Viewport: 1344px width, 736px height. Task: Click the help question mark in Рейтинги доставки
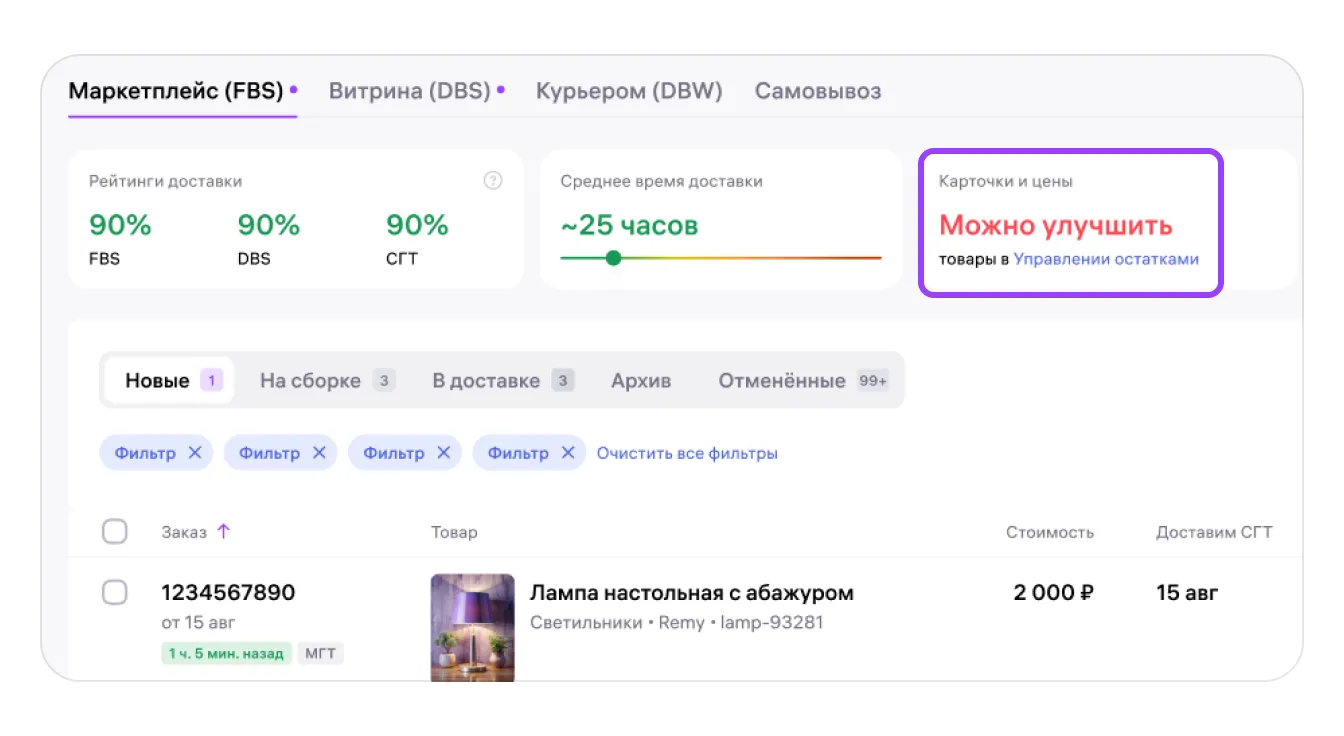tap(492, 181)
